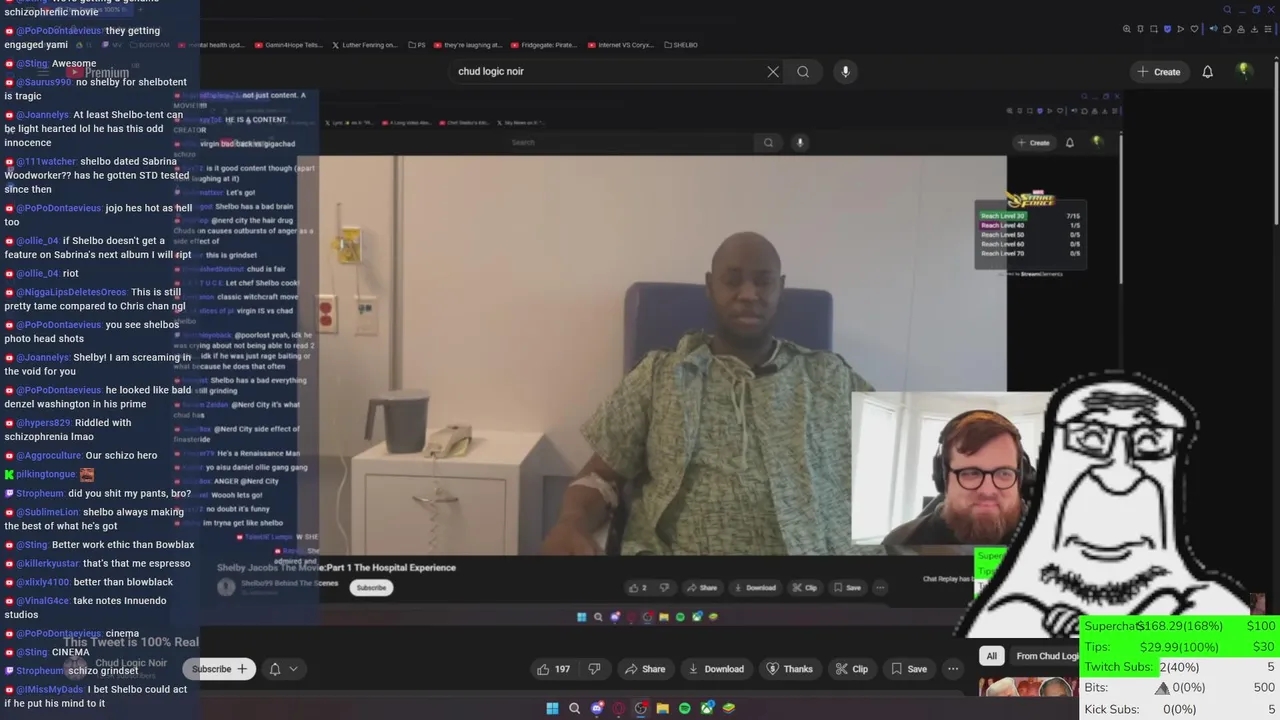Viewport: 1280px width, 720px height.
Task: Open the recommended video thumbnail below the chips
Action: 1027,689
